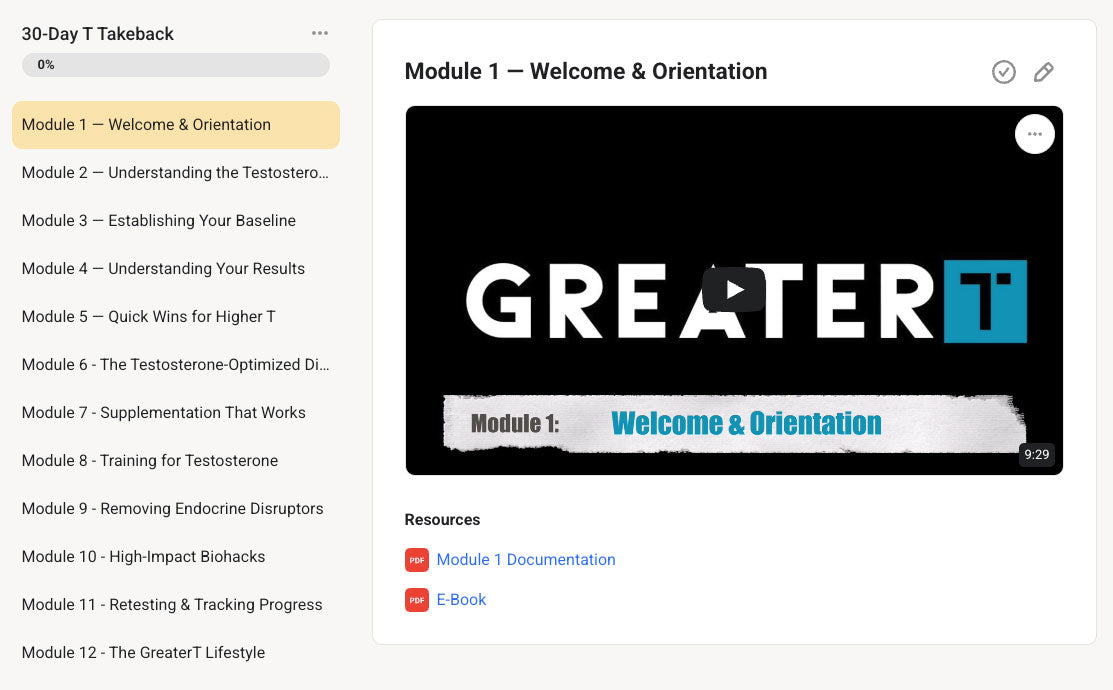Open Module 2 — Understanding the Testosterone
Image resolution: width=1113 pixels, height=690 pixels.
click(175, 173)
